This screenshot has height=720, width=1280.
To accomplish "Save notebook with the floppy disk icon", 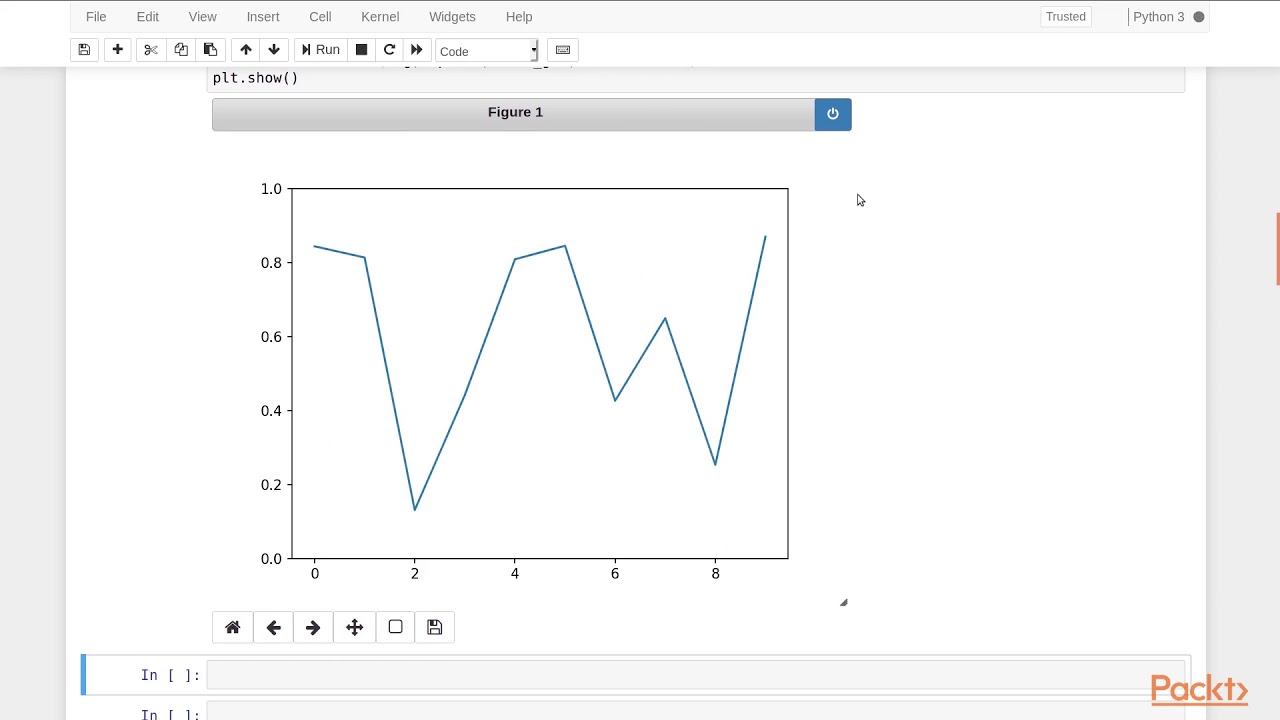I will 84,50.
